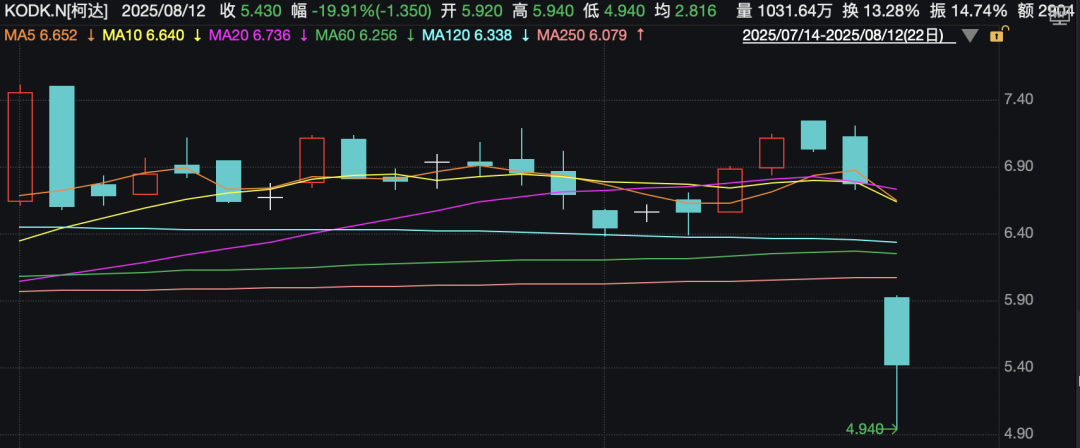Open the date range dropdown triangle

click(968, 37)
